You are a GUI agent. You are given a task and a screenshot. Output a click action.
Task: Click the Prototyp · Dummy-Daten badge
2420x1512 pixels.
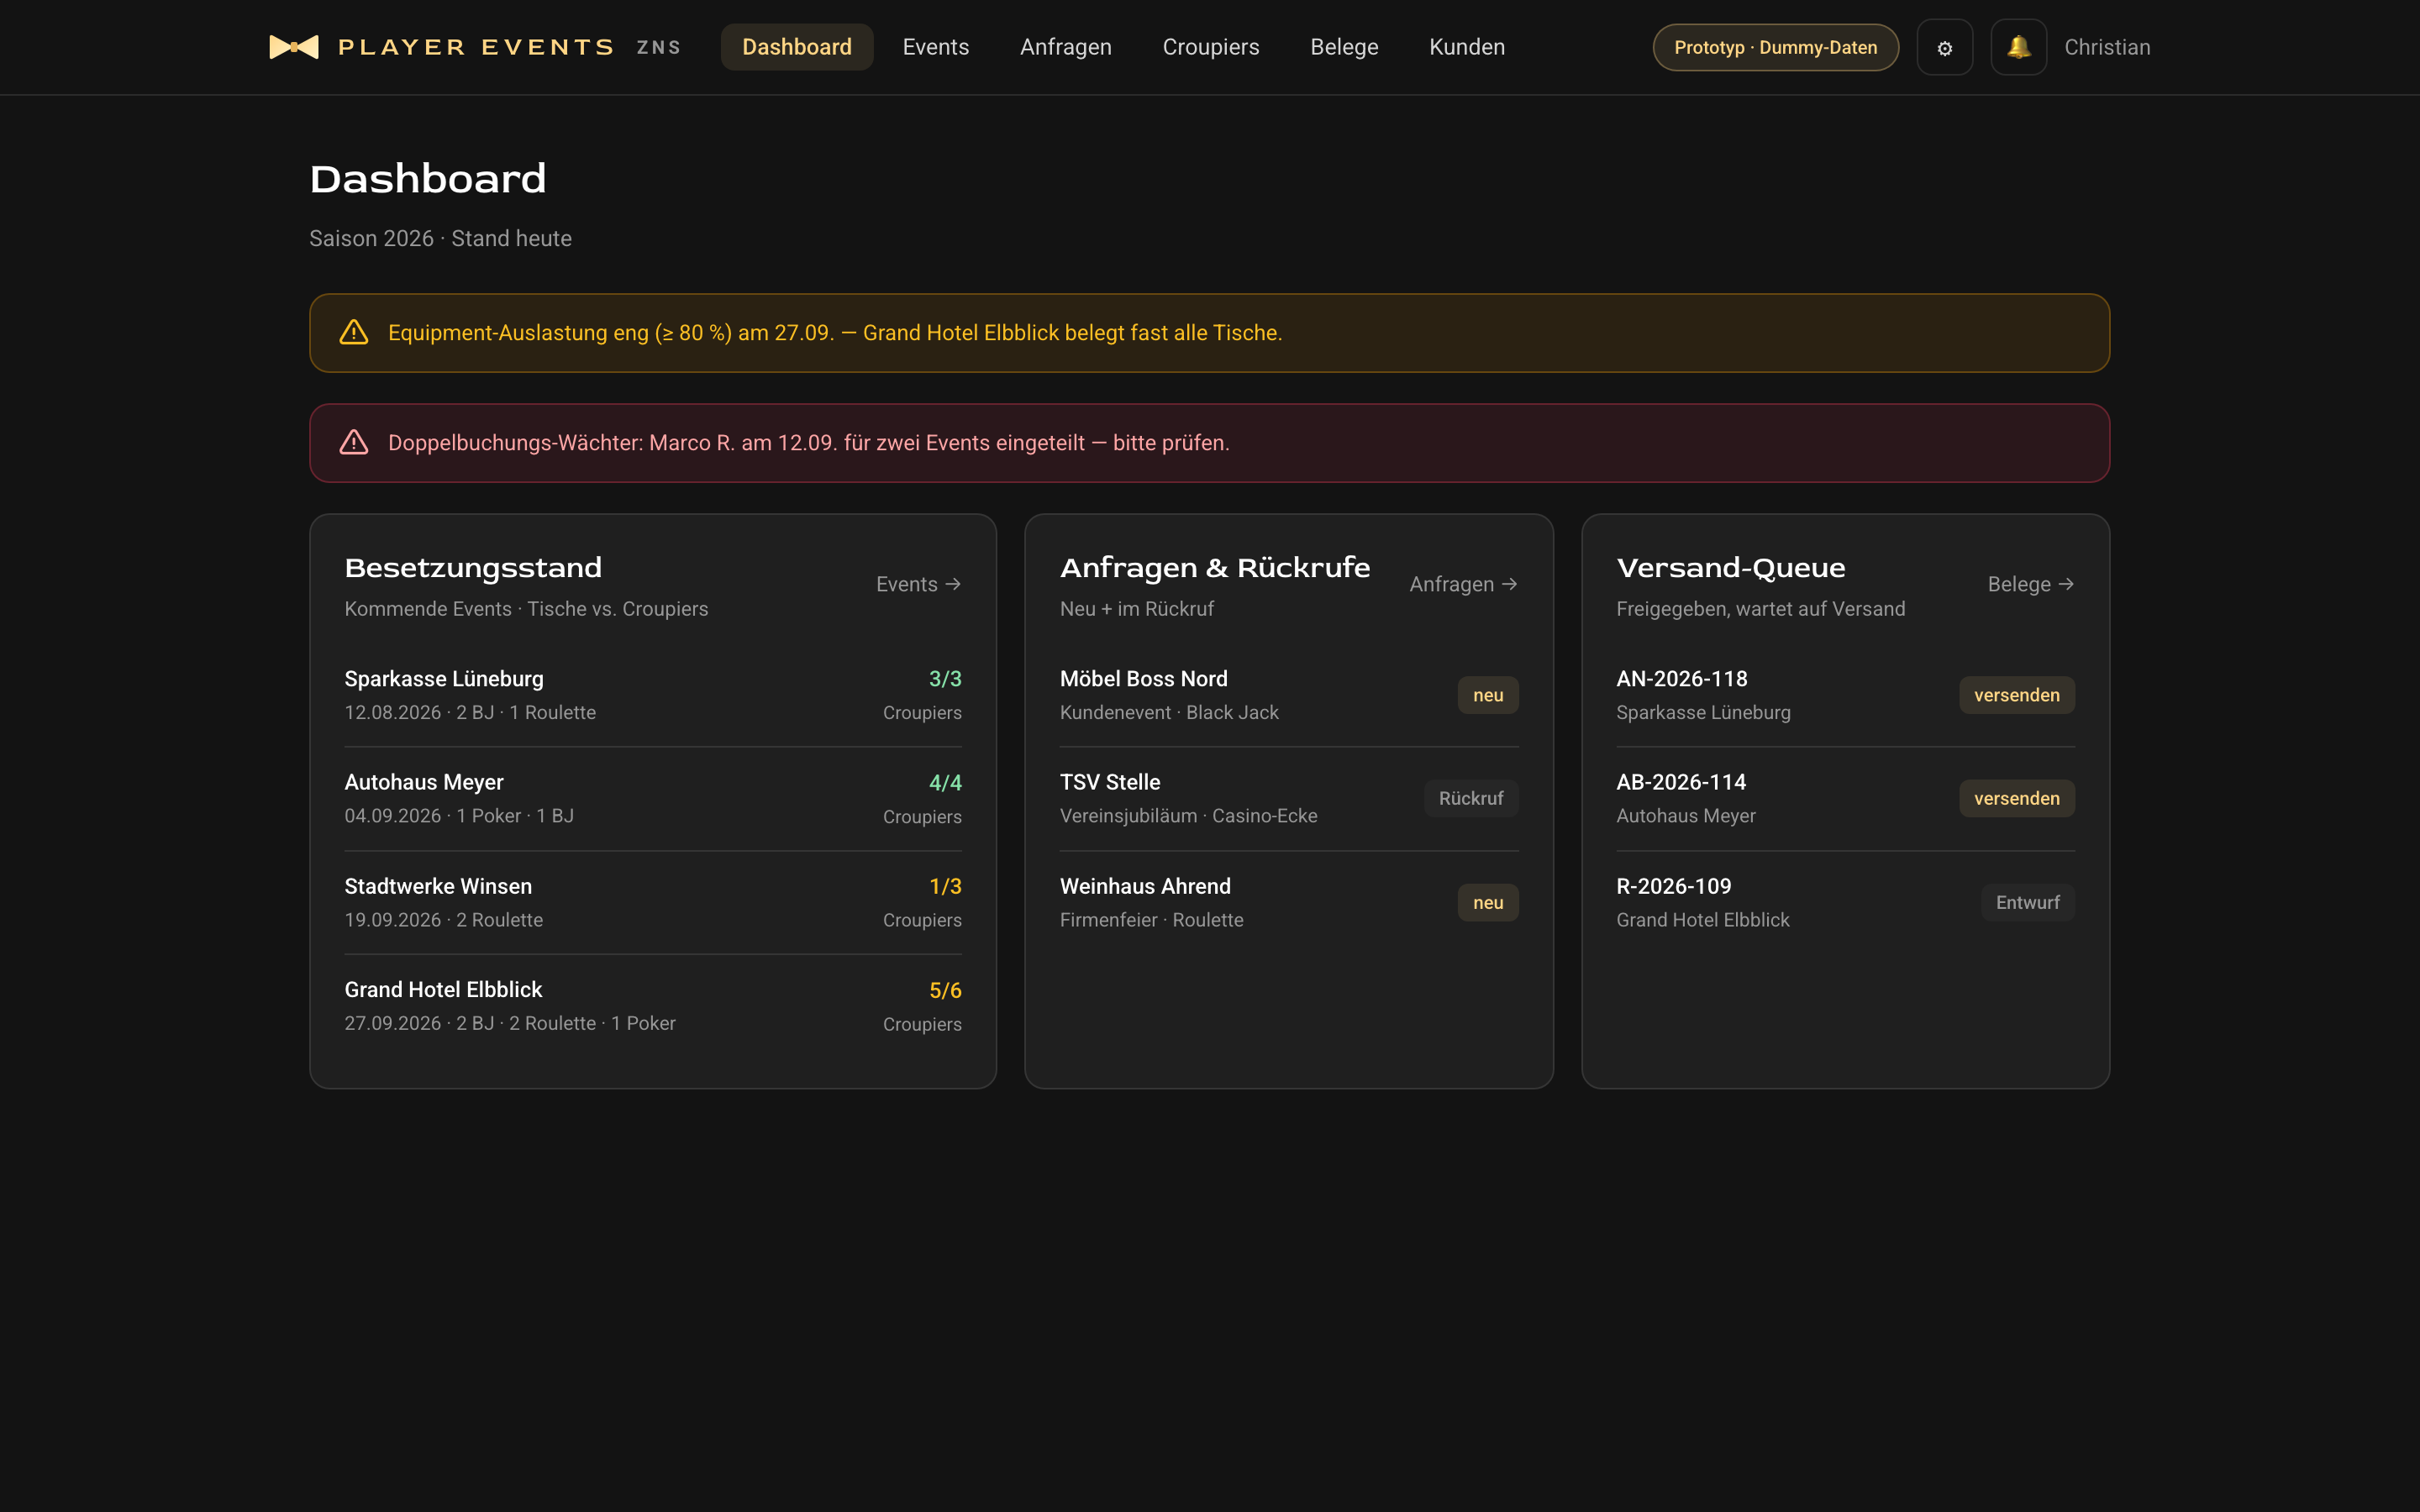pyautogui.click(x=1775, y=47)
